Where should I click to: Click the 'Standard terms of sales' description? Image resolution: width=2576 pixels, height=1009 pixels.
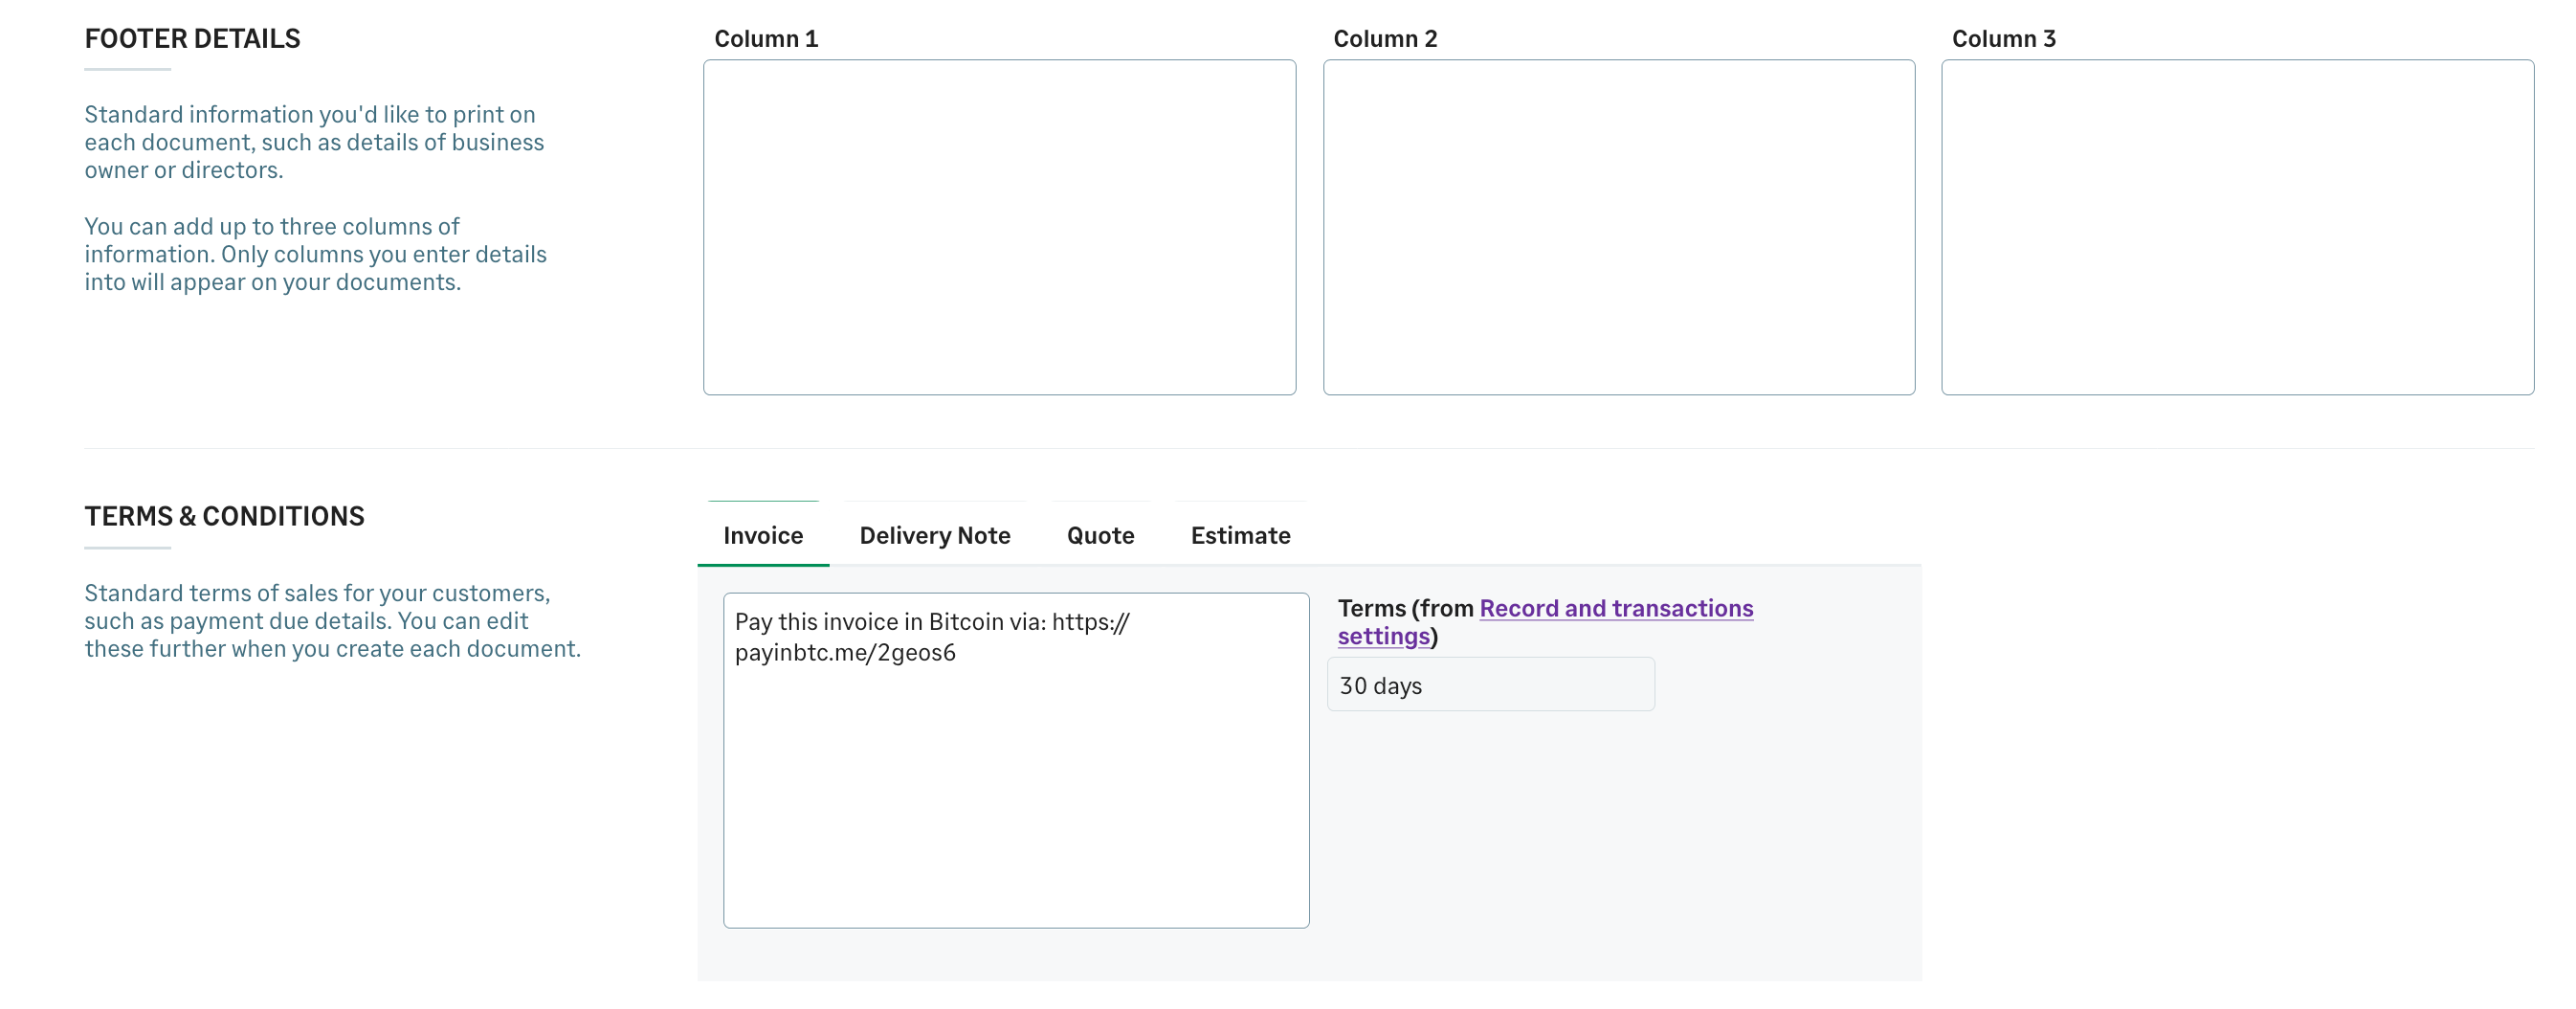click(x=331, y=620)
